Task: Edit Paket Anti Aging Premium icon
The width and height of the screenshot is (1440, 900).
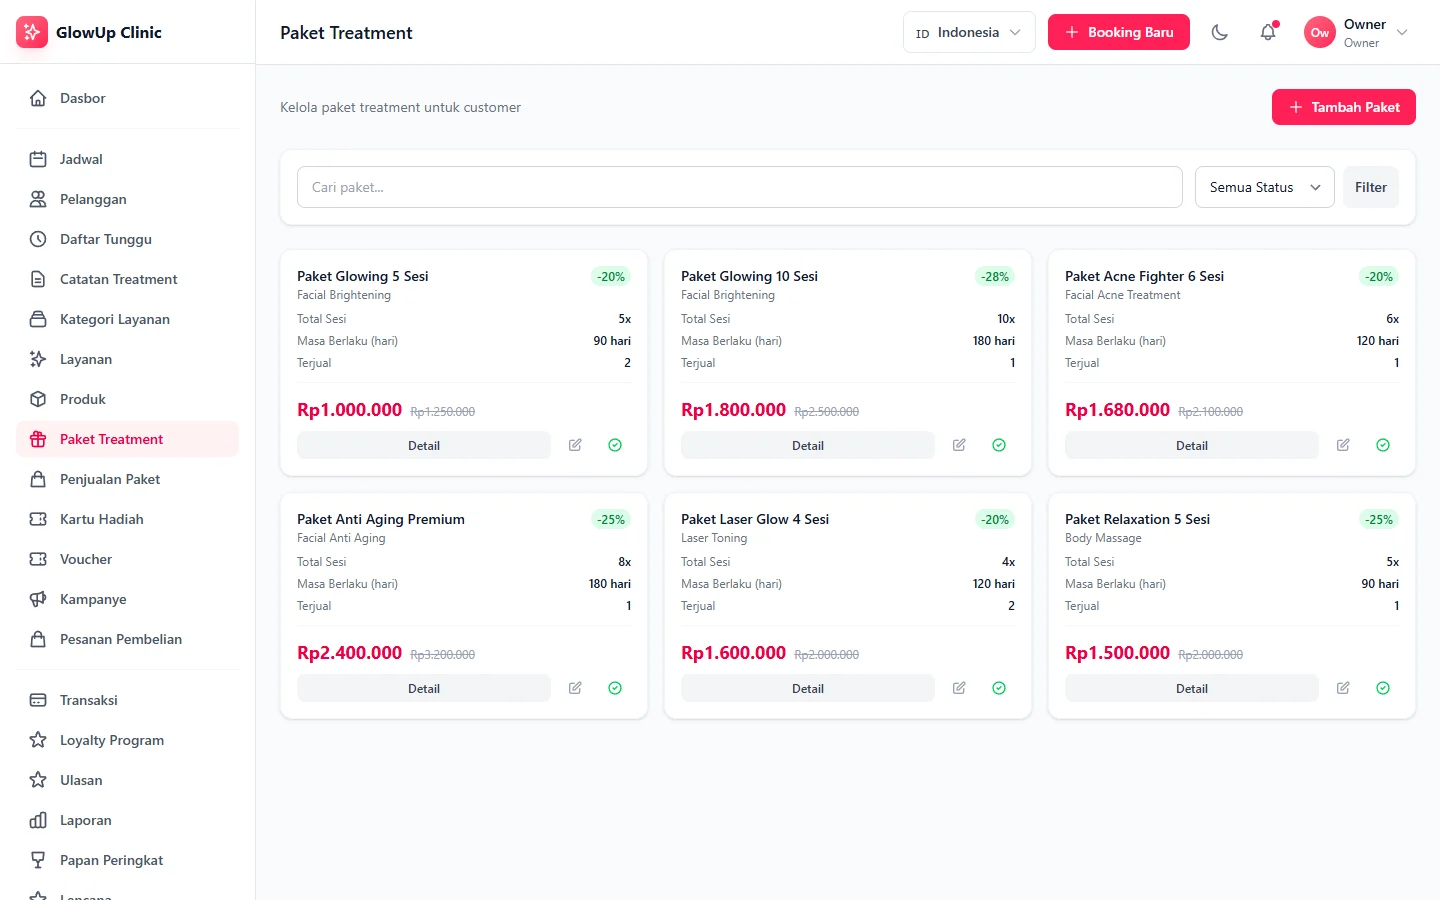Action: pos(575,688)
